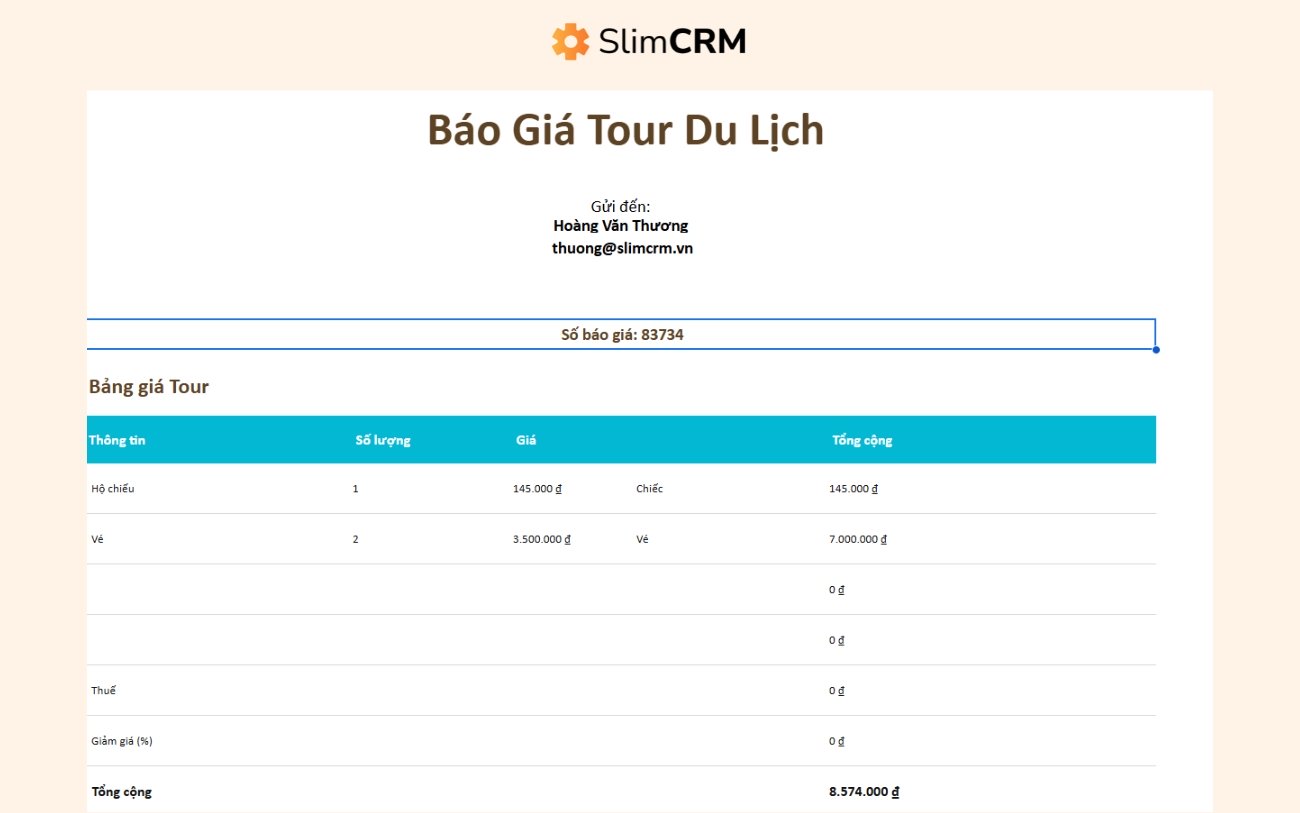Click the email thuong@slimcrm.vn
Screen dimensions: 1300x813
(622, 248)
